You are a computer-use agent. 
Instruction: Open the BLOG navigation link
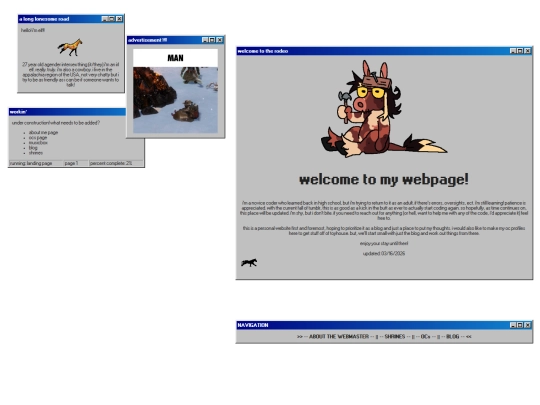click(453, 336)
